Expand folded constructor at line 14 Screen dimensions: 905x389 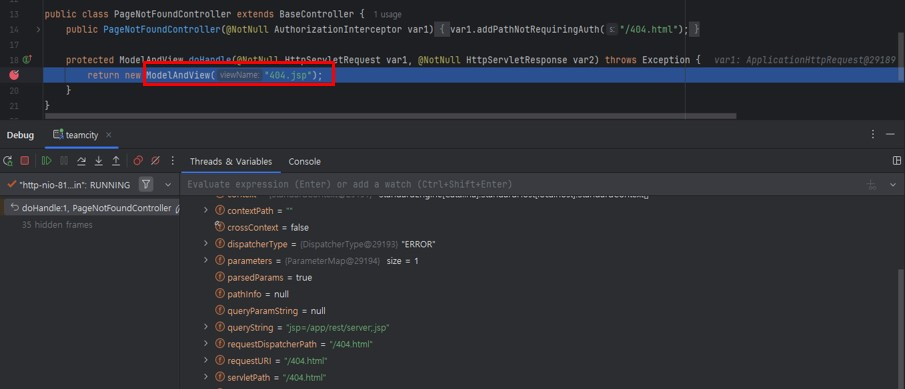39,29
